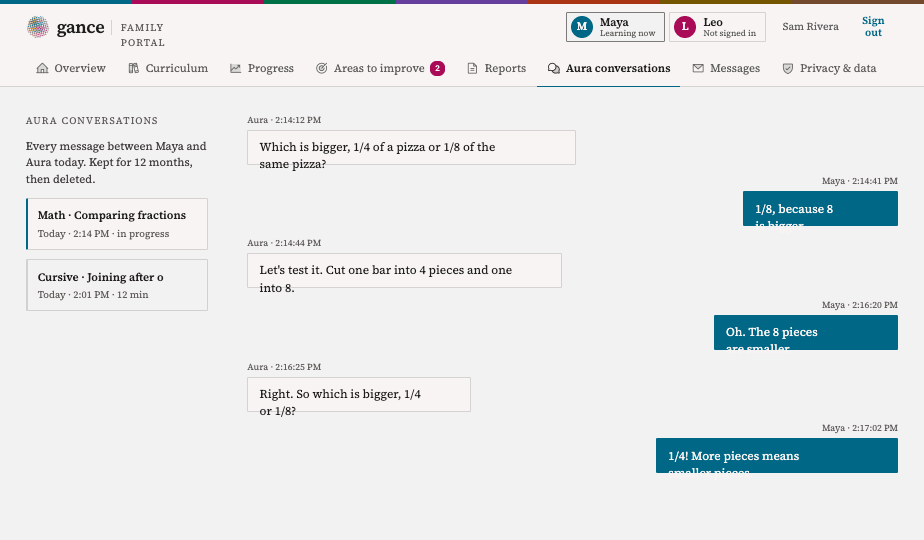Click Aura's 'Let's test it' message
The width and height of the screenshot is (924, 540).
coord(404,271)
